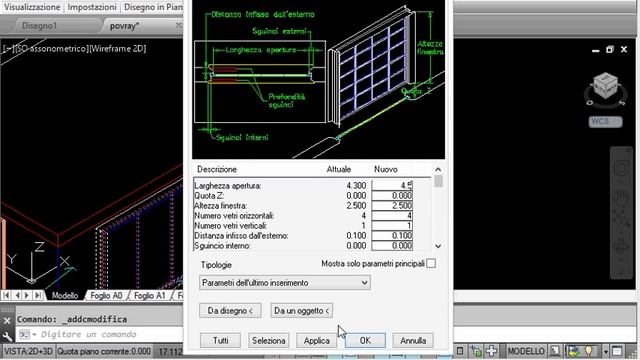Click the [SO assonometrico] view control label

tap(50, 49)
